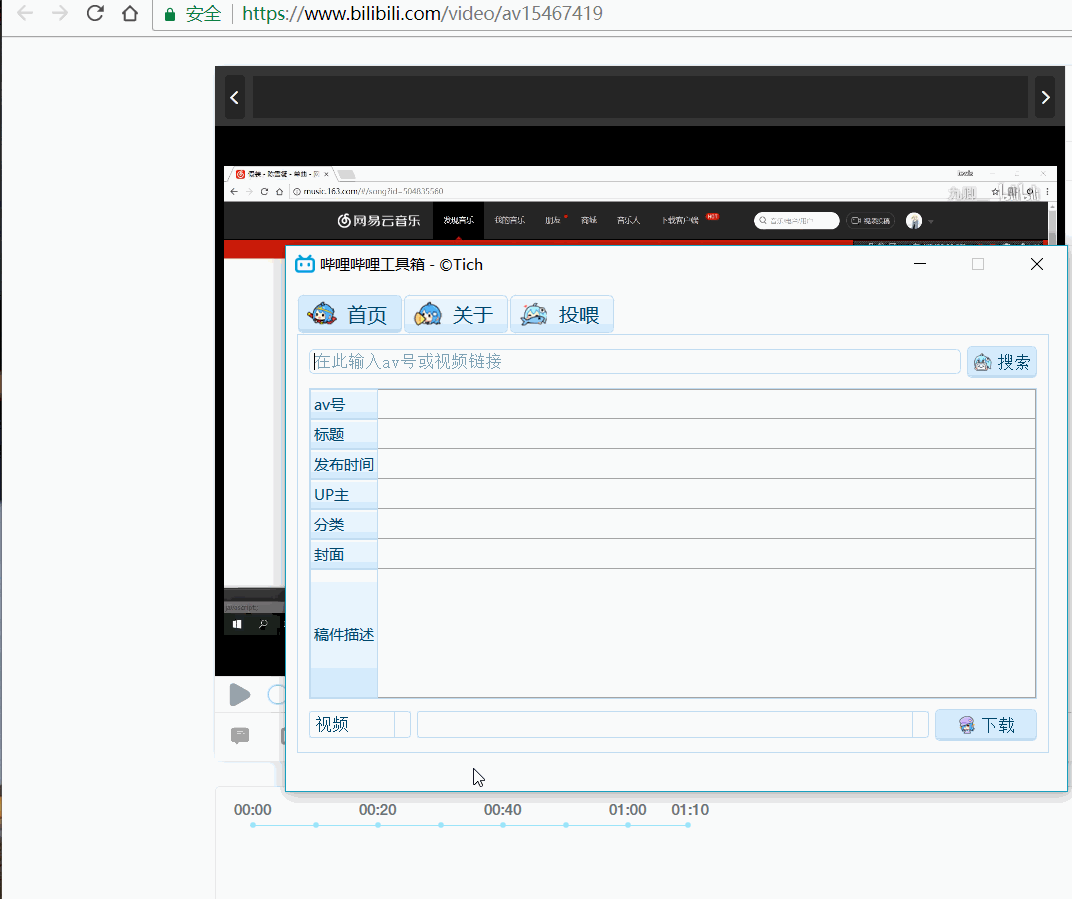The height and width of the screenshot is (899, 1072).
Task: Click the browser forward arrow
Action: pyautogui.click(x=59, y=14)
